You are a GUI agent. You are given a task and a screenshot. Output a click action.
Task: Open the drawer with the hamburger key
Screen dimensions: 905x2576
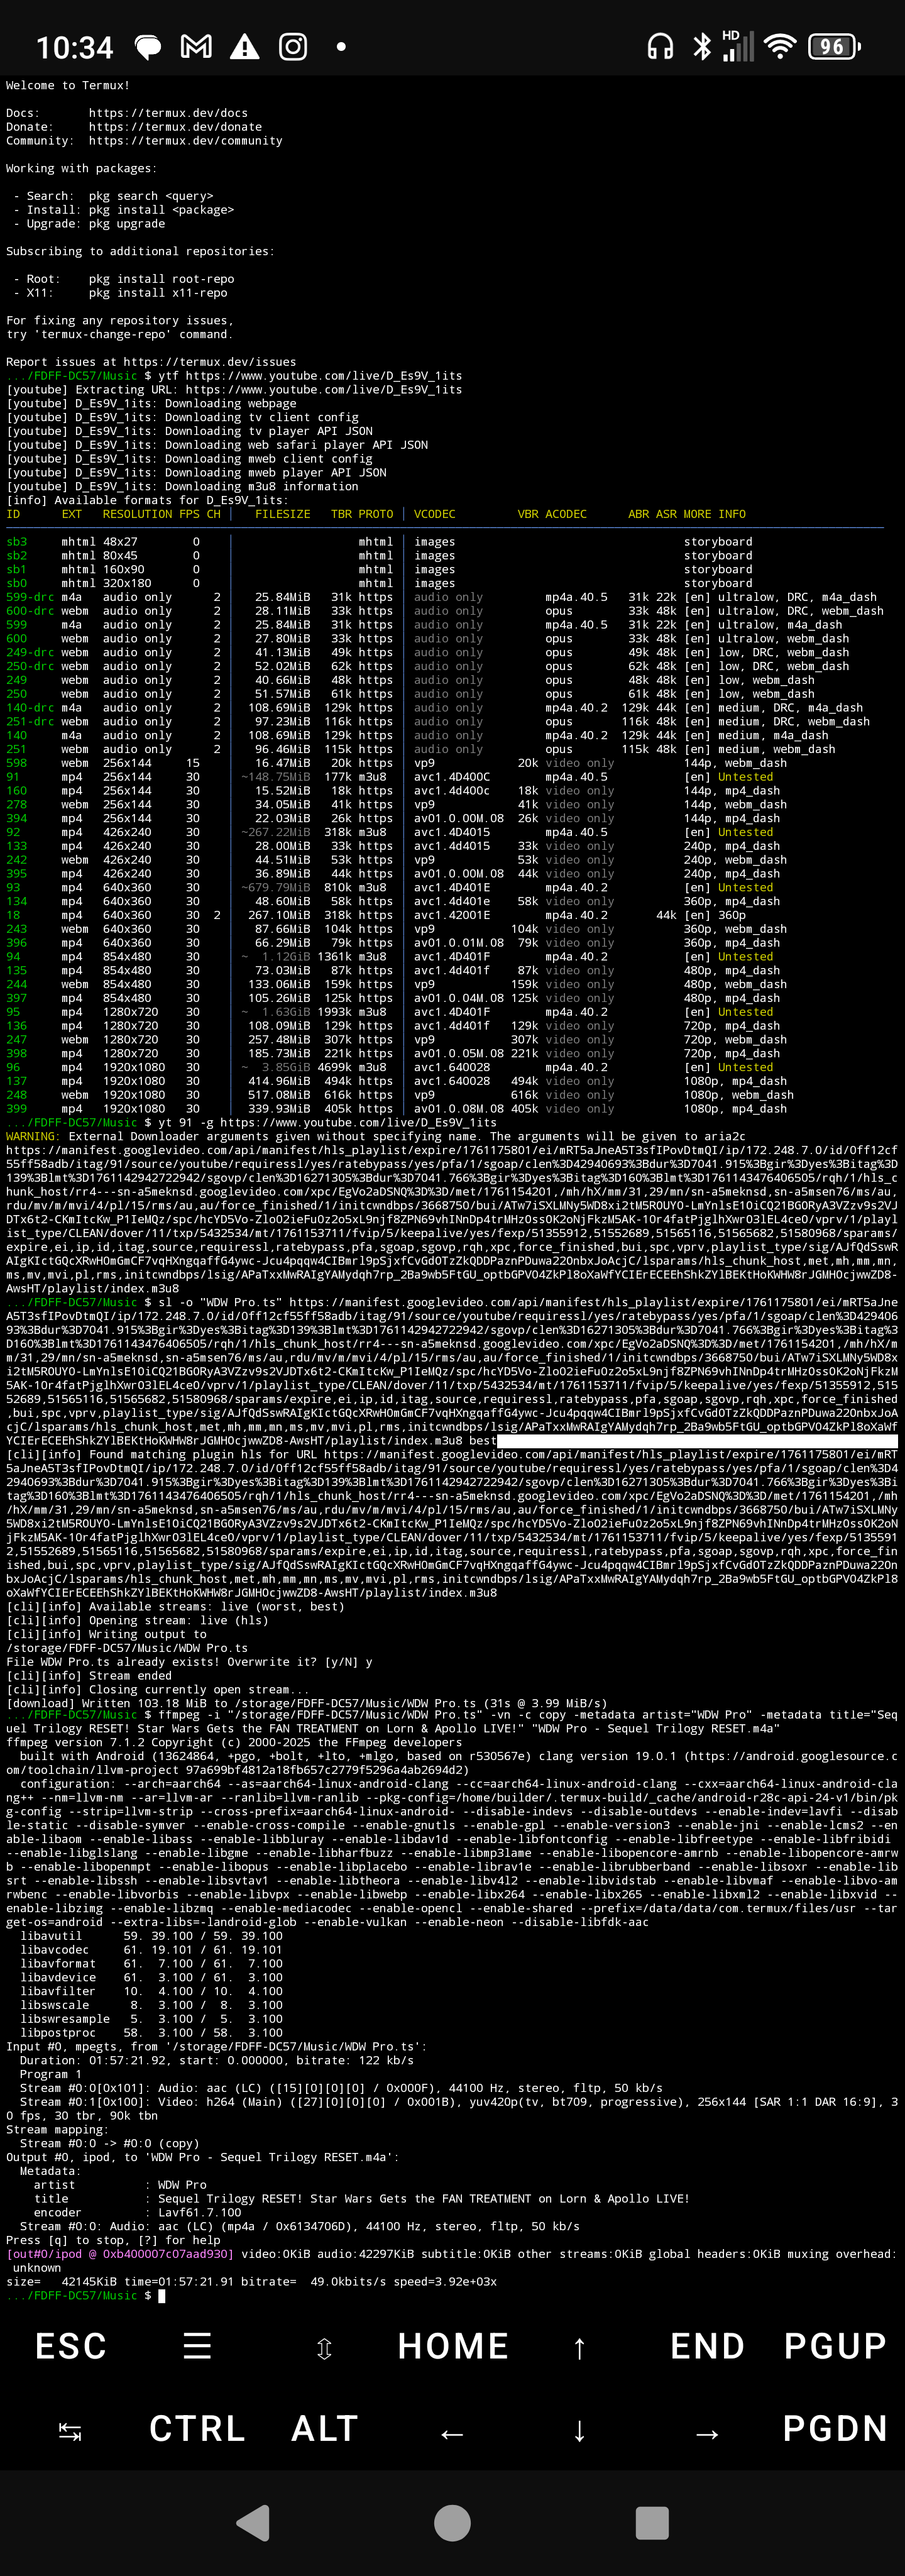(197, 2345)
